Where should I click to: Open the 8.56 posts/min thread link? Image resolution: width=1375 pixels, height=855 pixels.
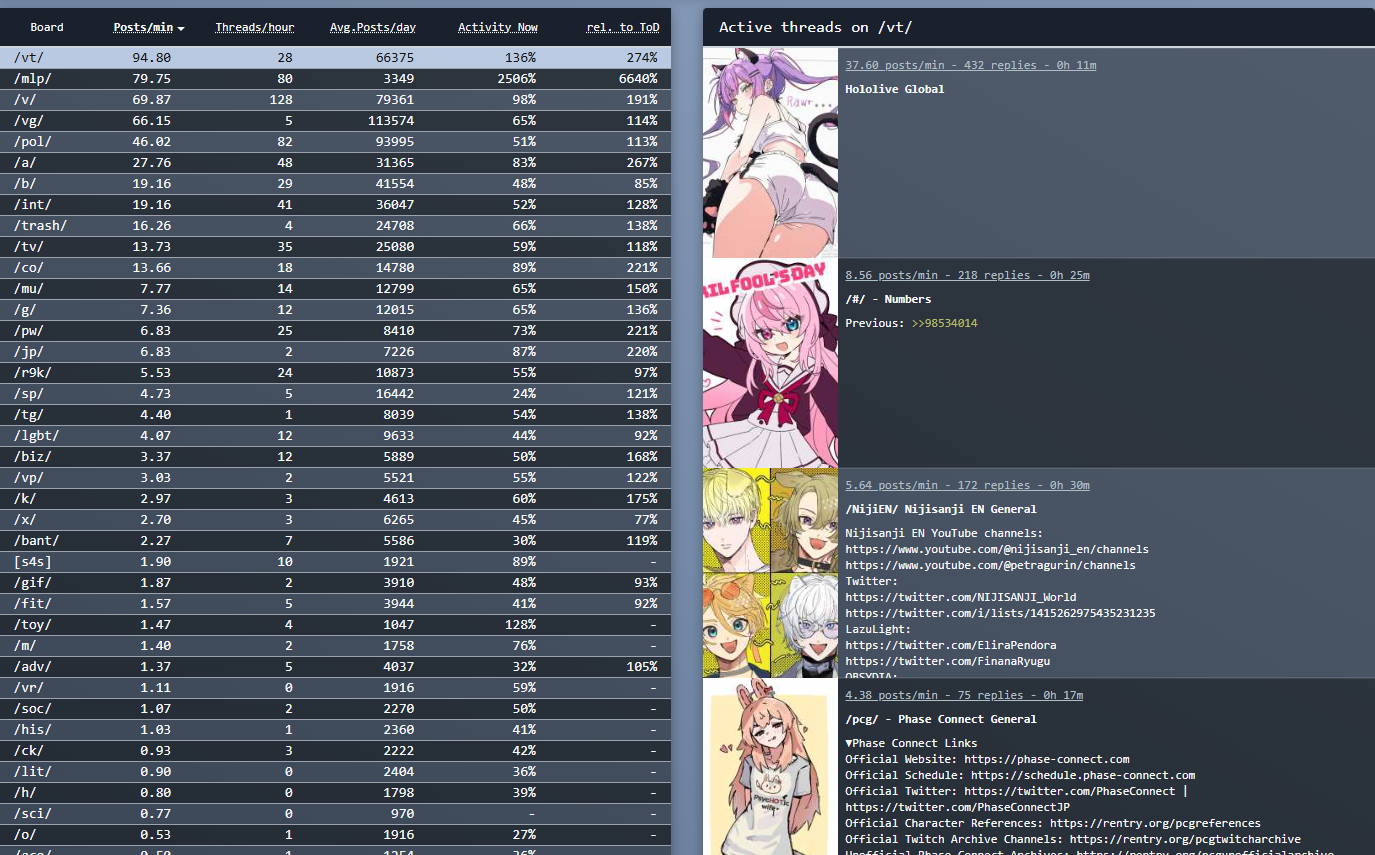[x=967, y=275]
